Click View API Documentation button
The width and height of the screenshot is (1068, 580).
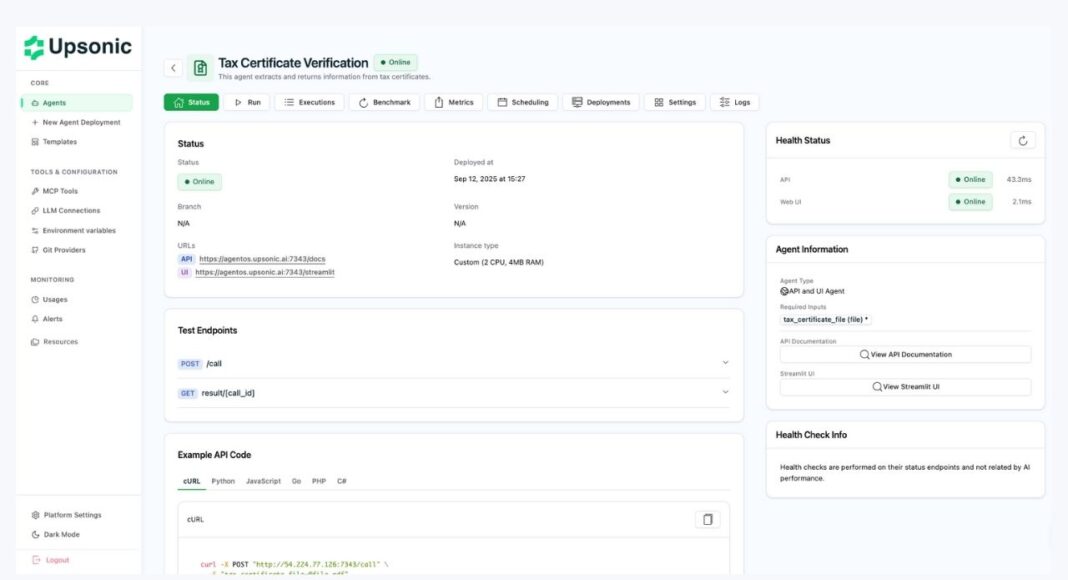point(905,354)
